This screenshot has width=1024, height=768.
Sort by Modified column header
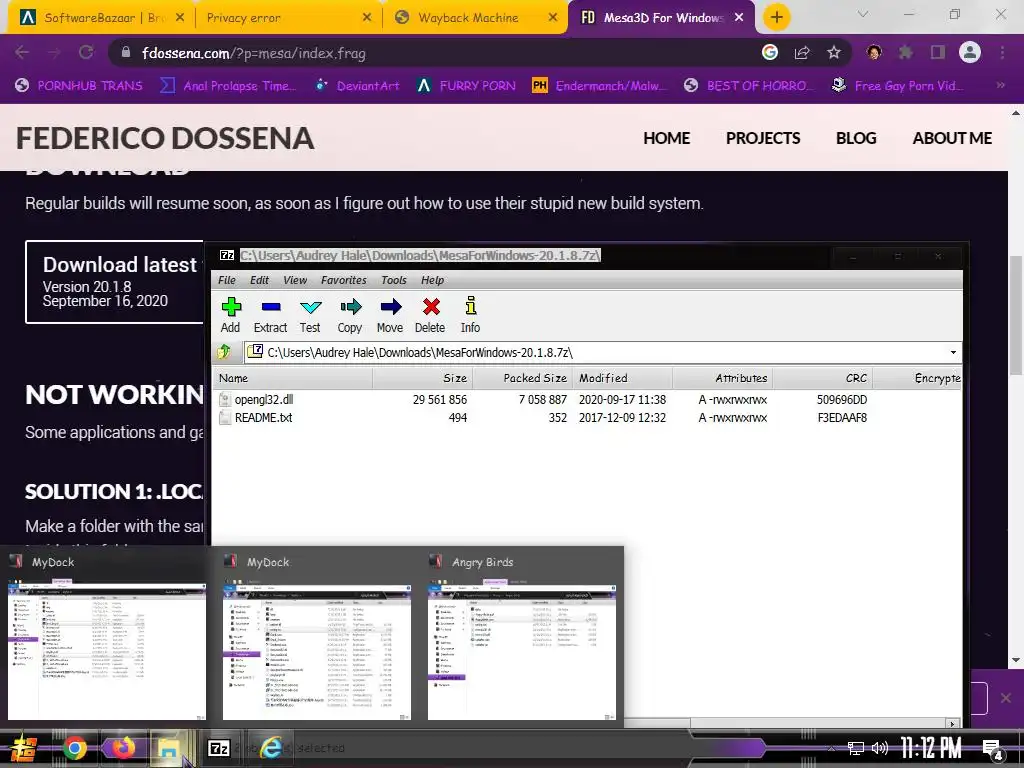pyautogui.click(x=622, y=378)
